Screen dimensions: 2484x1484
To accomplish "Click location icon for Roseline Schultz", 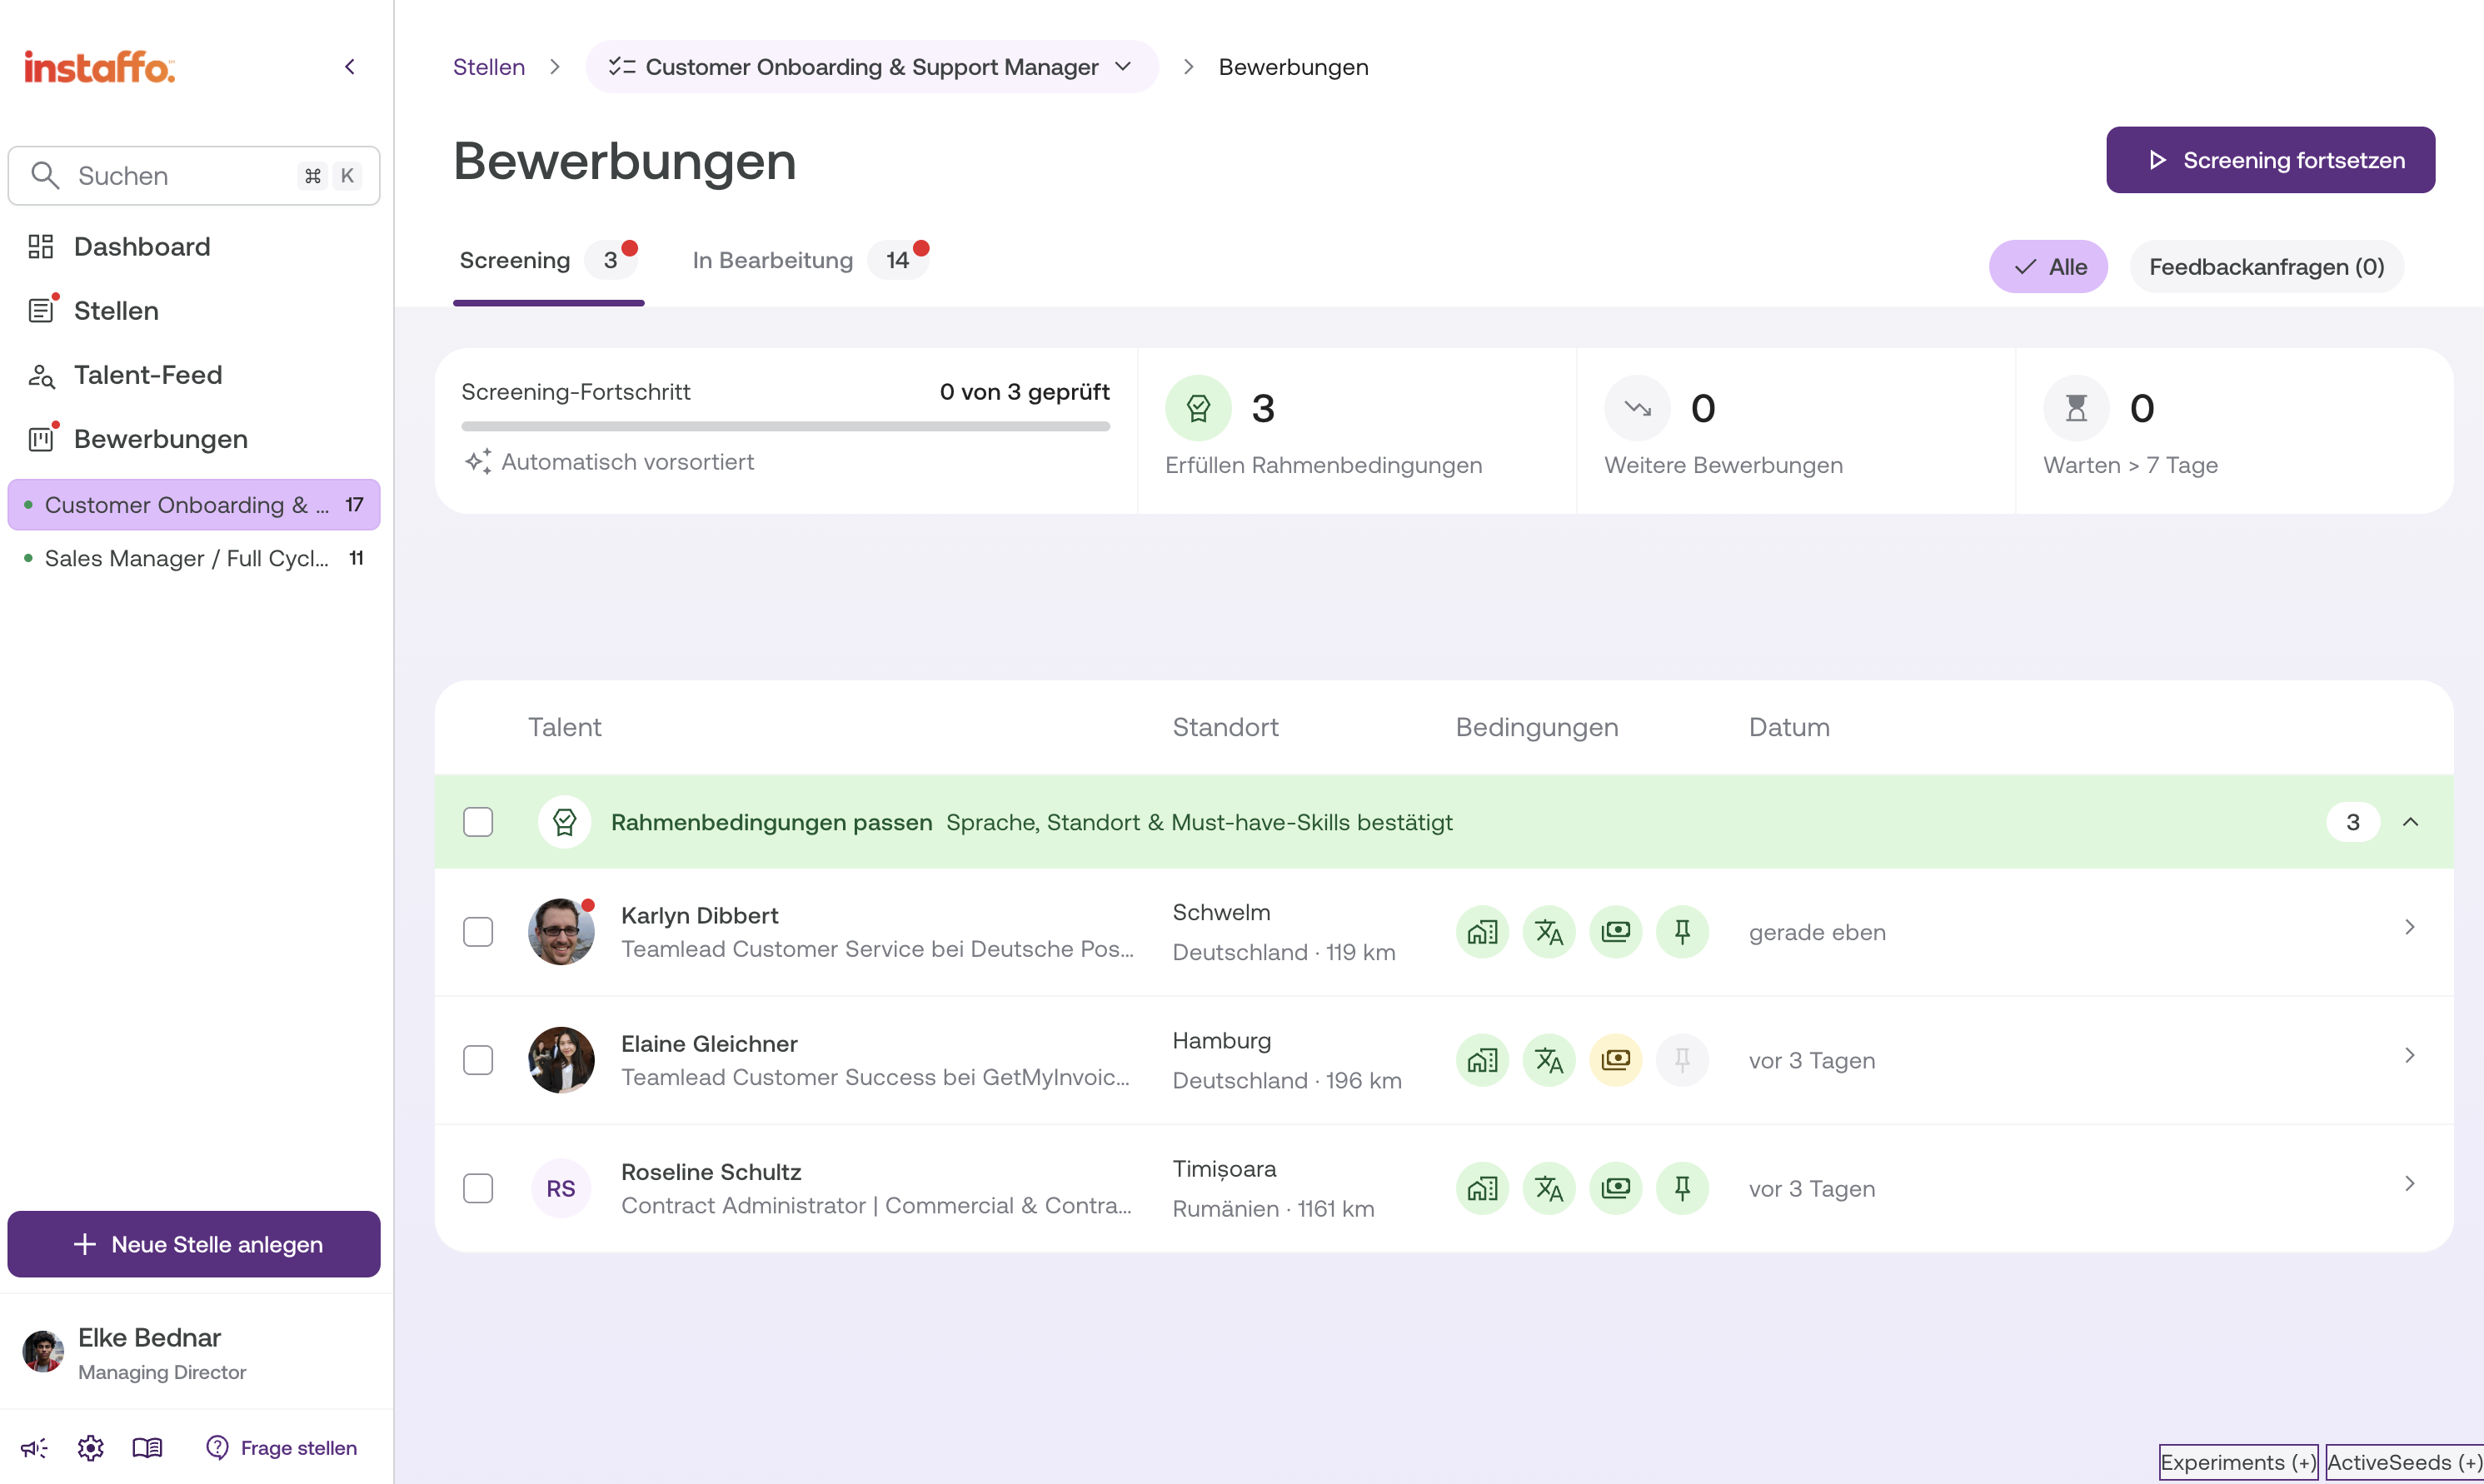I will [x=1482, y=1188].
